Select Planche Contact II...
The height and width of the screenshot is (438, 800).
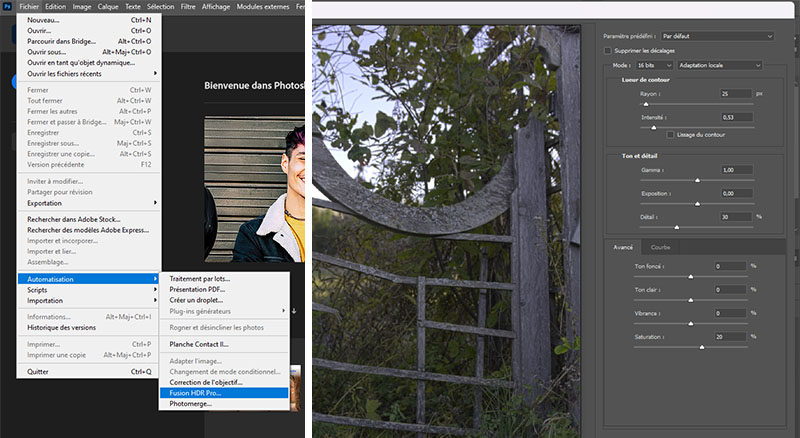pos(224,344)
